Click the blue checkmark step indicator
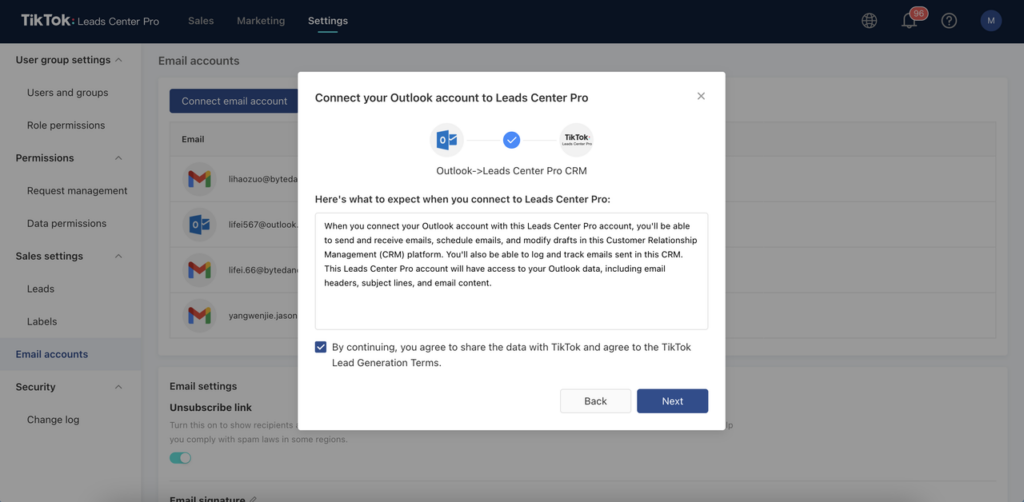This screenshot has width=1024, height=502. pos(511,140)
